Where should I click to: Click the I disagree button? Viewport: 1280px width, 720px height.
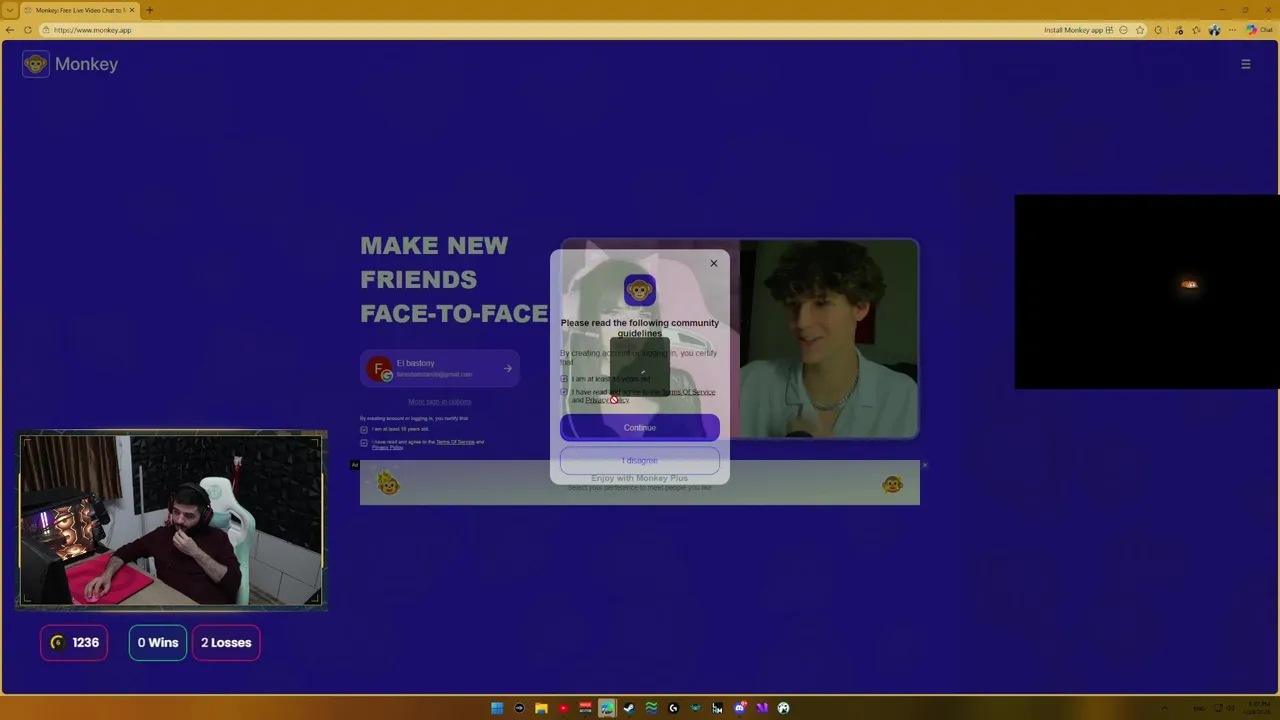640,461
